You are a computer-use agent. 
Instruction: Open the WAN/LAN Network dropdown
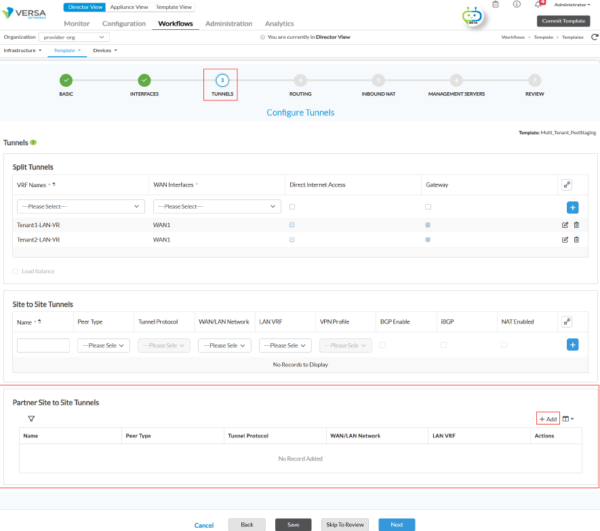[225, 345]
